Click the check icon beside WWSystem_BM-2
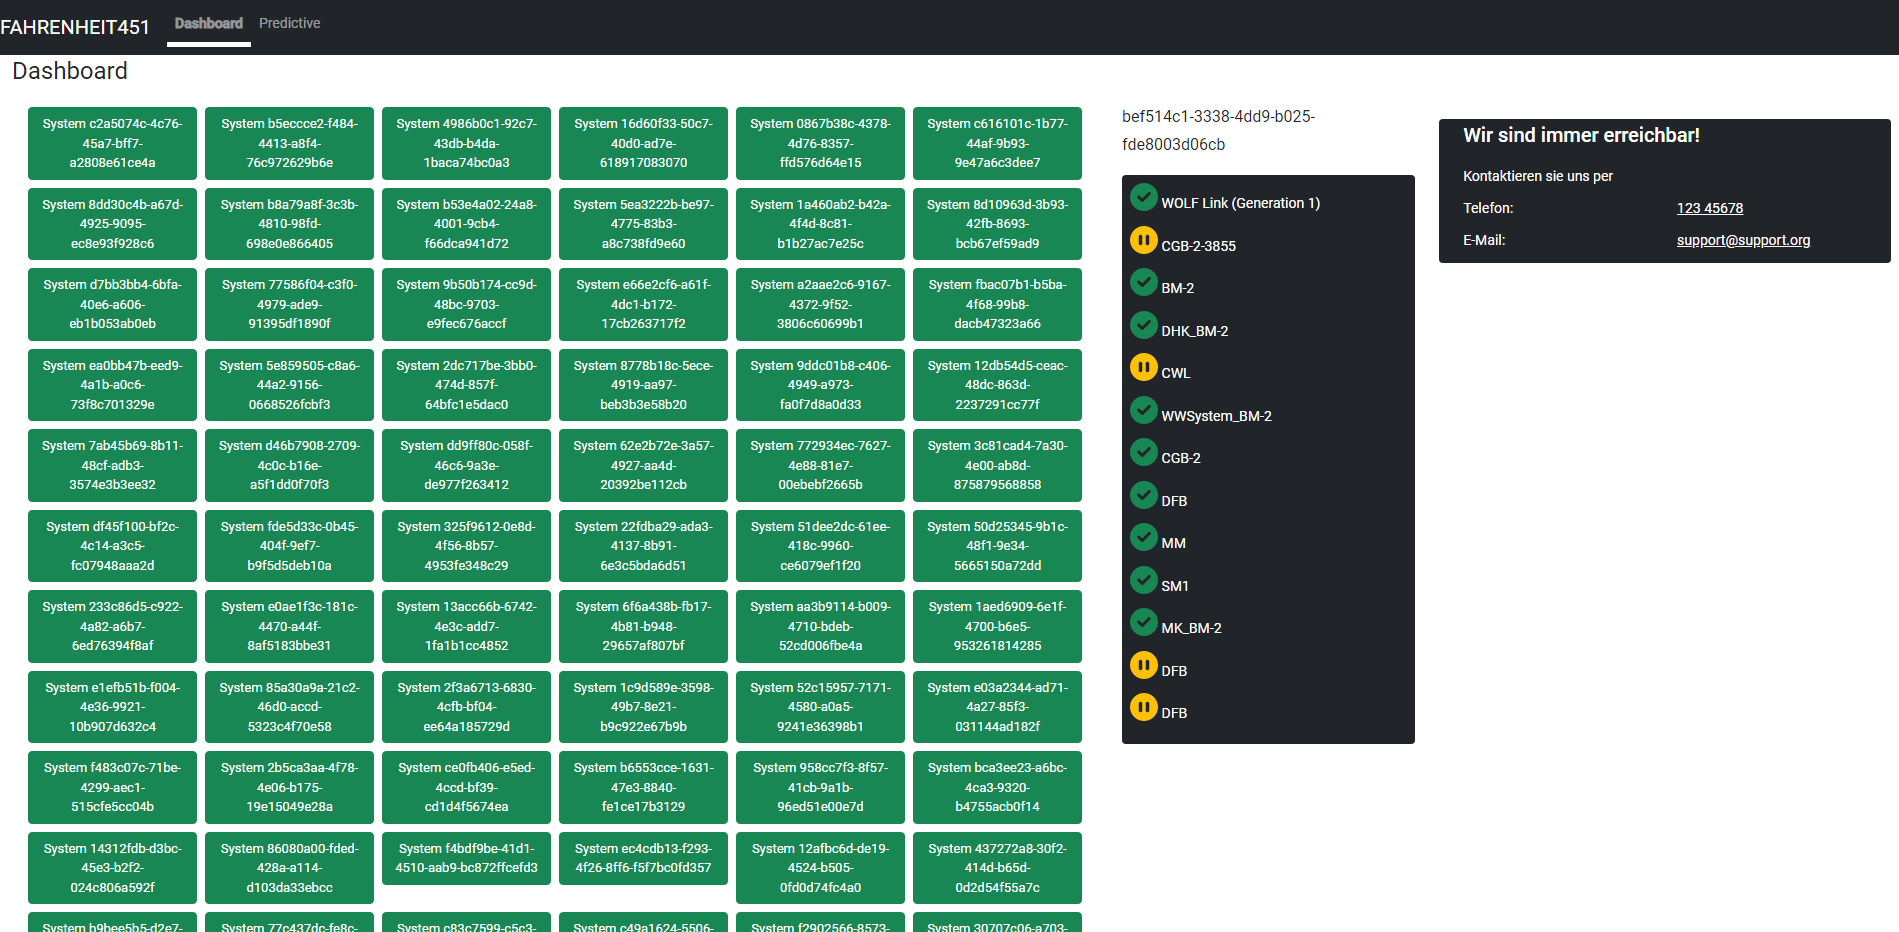The height and width of the screenshot is (932, 1899). point(1143,410)
